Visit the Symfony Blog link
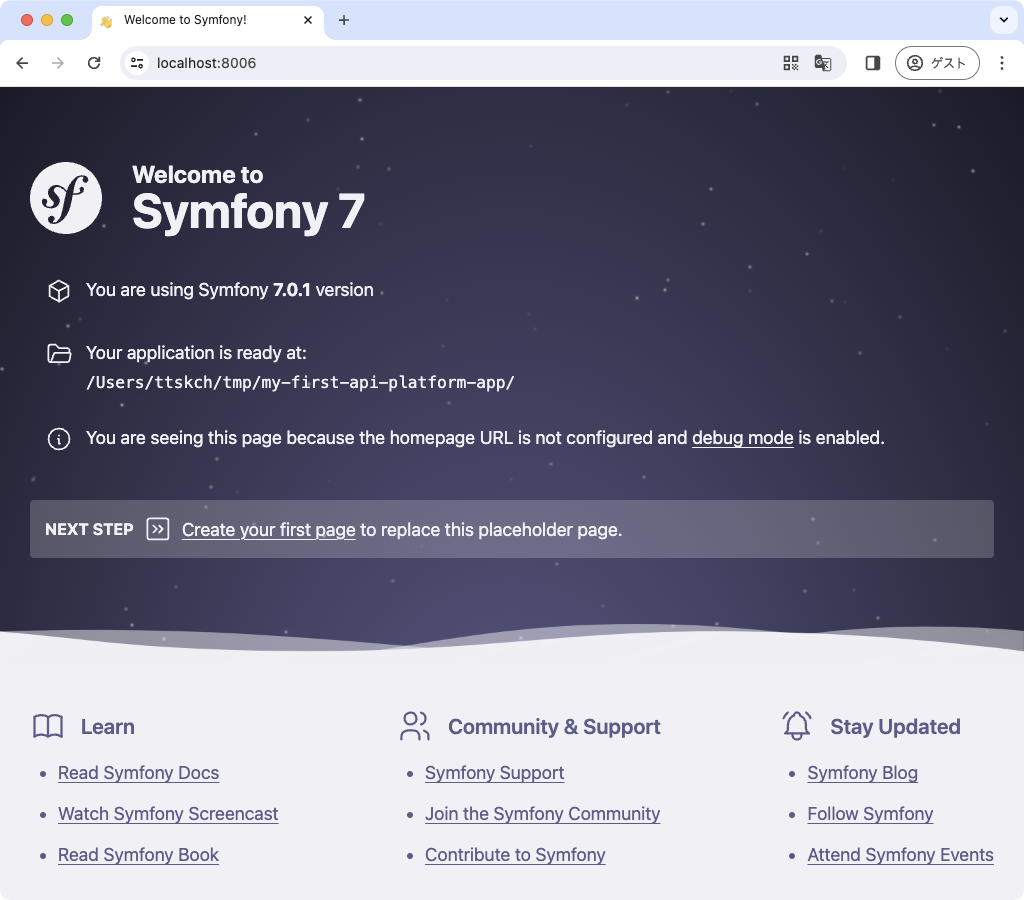Image resolution: width=1024 pixels, height=900 pixels. tap(862, 773)
